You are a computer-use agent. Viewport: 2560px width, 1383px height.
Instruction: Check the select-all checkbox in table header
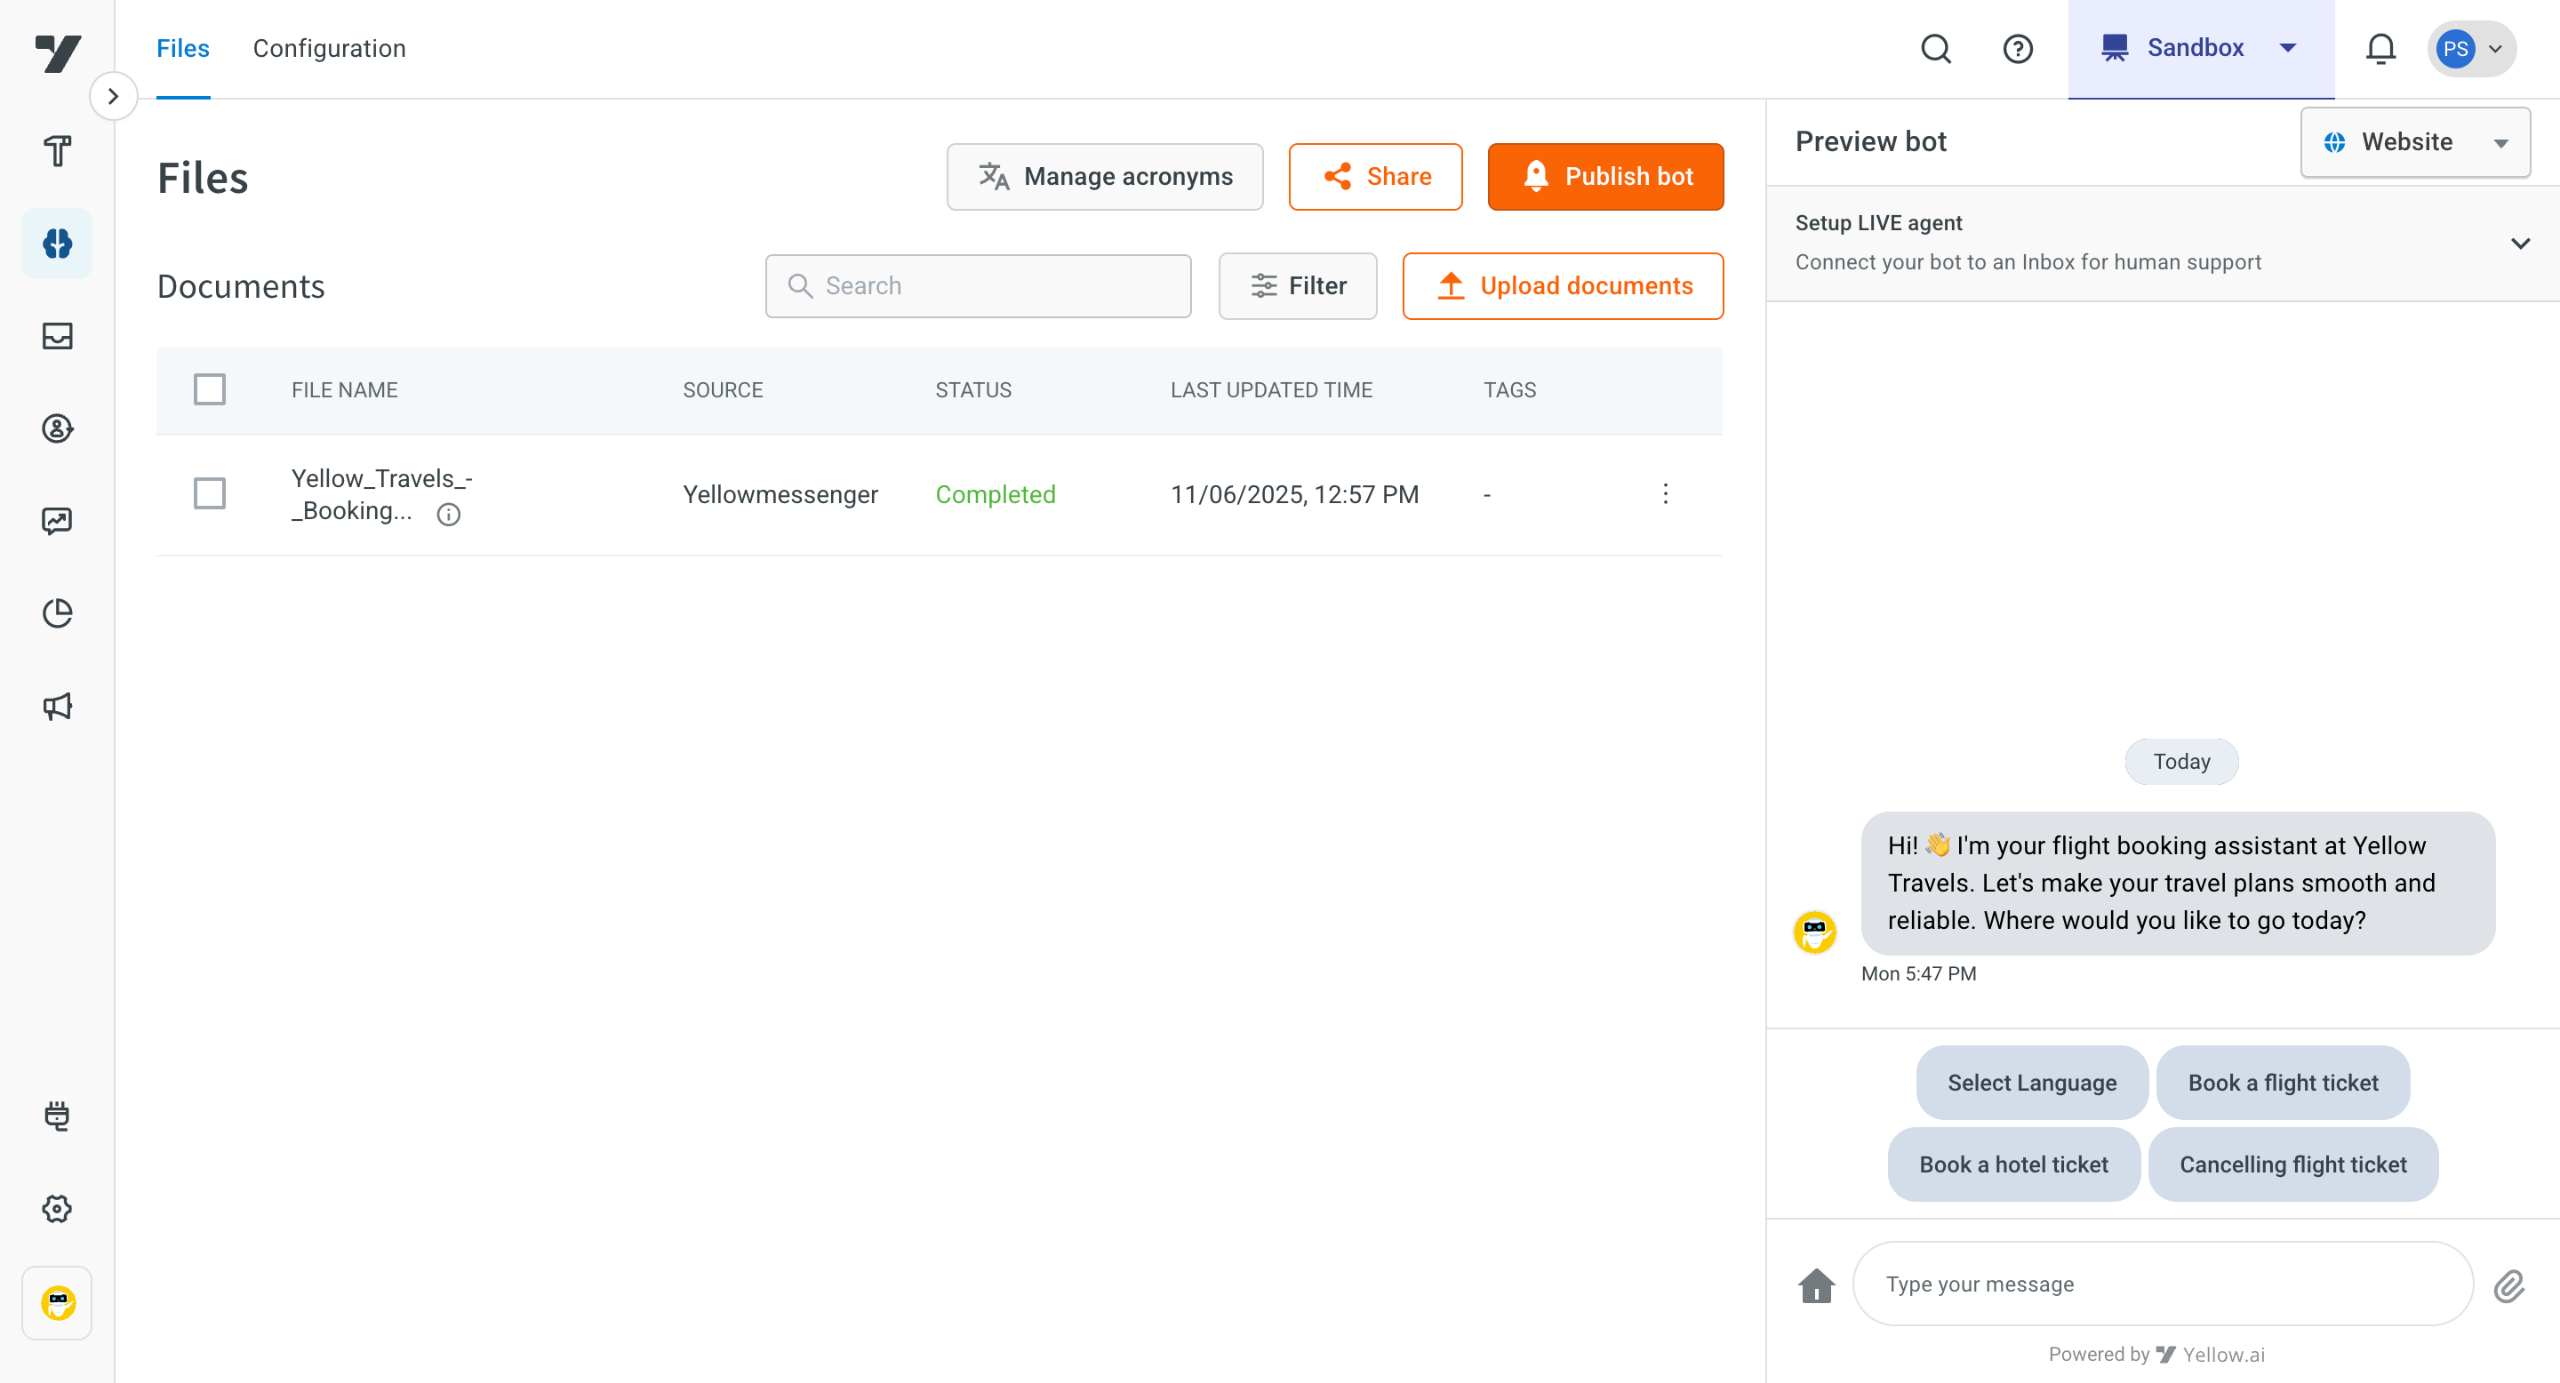[209, 389]
